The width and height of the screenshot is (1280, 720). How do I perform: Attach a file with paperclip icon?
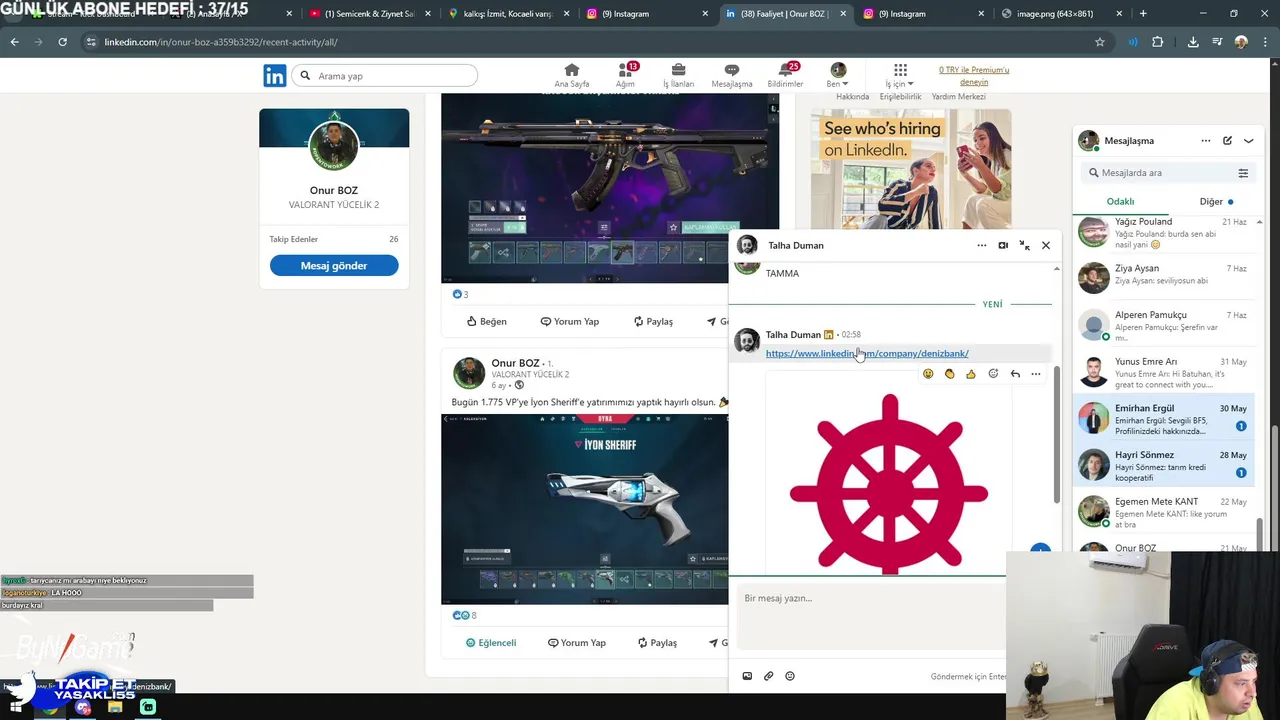tap(769, 676)
